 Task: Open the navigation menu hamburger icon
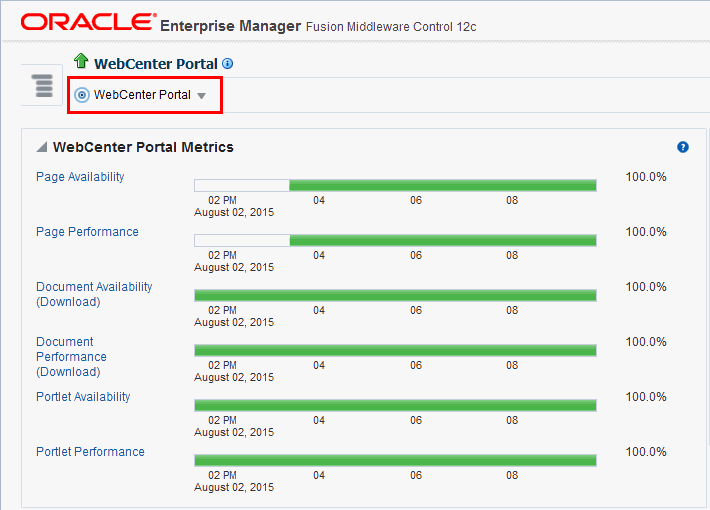(43, 86)
